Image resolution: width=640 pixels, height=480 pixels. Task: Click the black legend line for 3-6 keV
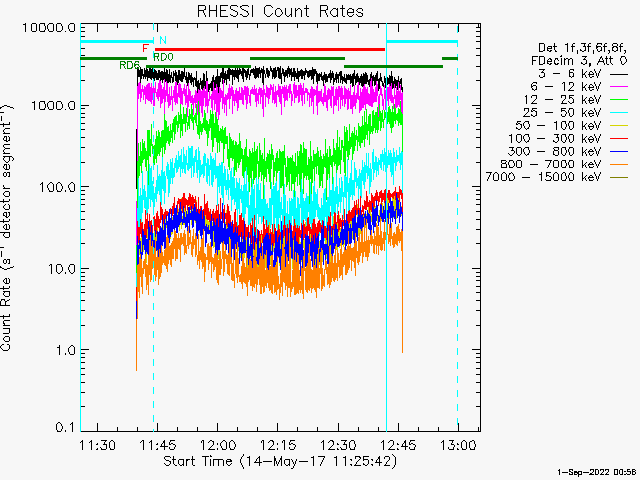coord(619,74)
